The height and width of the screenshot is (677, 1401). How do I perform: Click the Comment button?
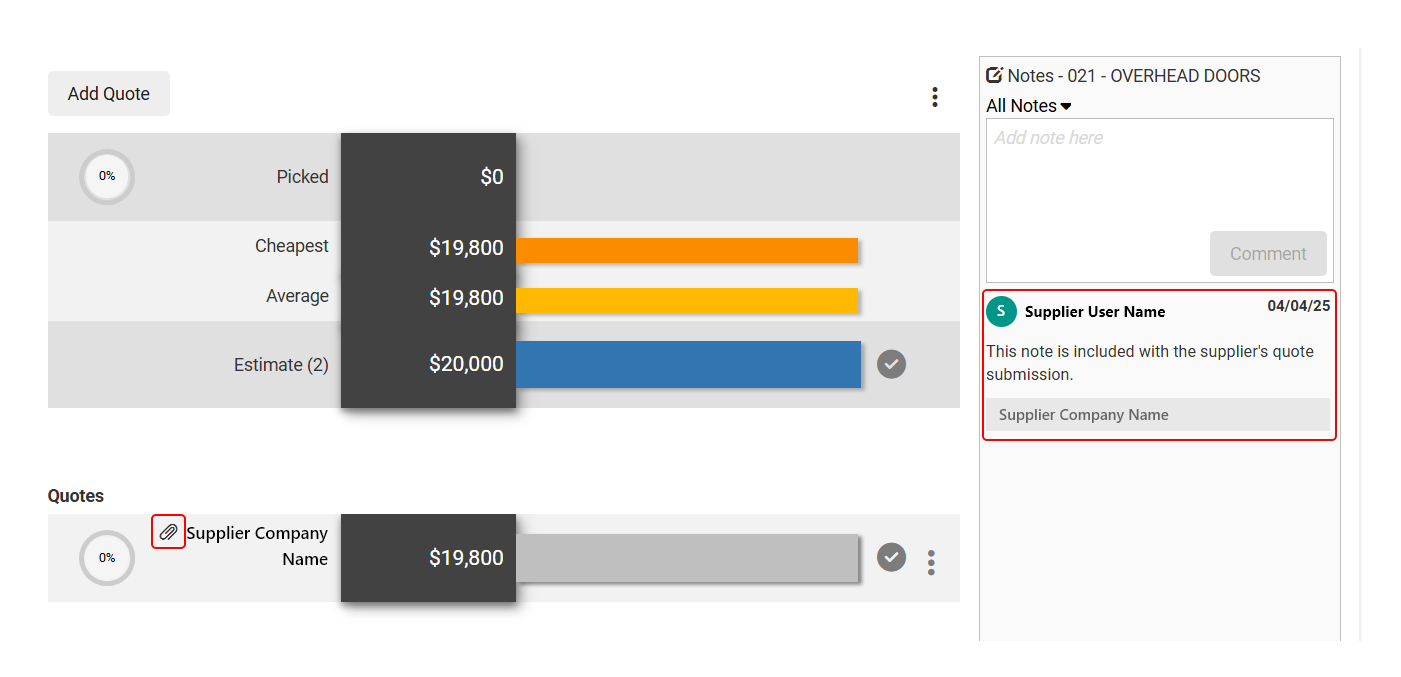(1268, 254)
